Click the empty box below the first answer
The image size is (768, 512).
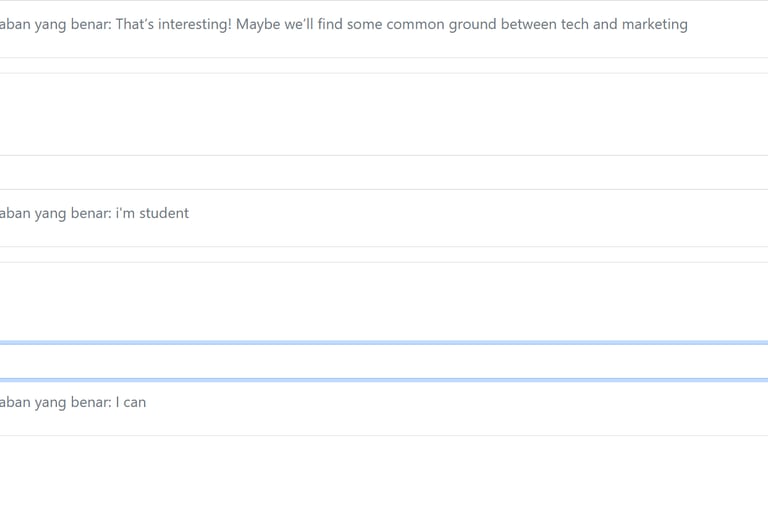tap(384, 113)
